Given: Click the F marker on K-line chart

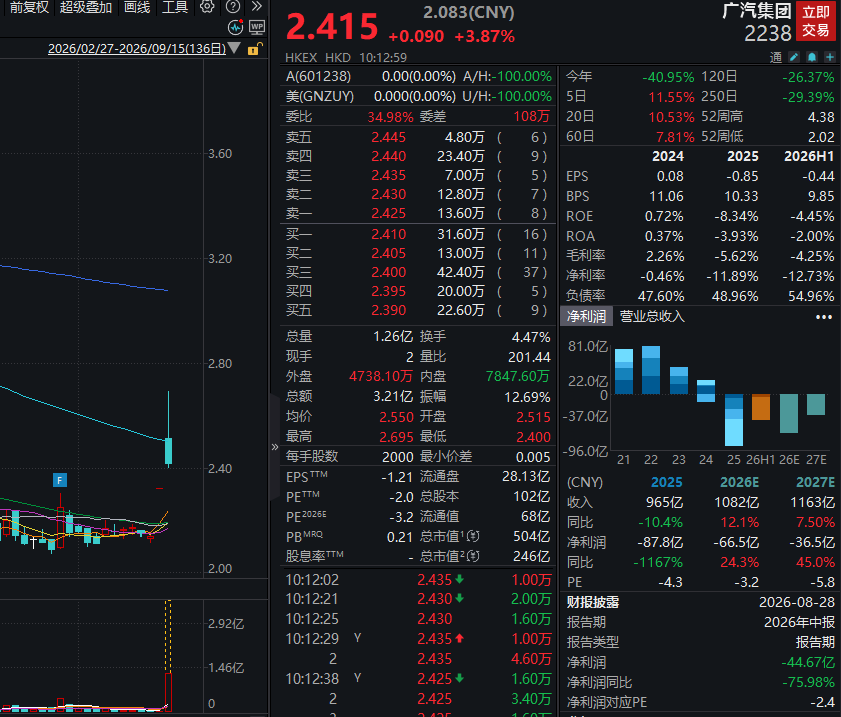Looking at the screenshot, I should click(x=60, y=480).
